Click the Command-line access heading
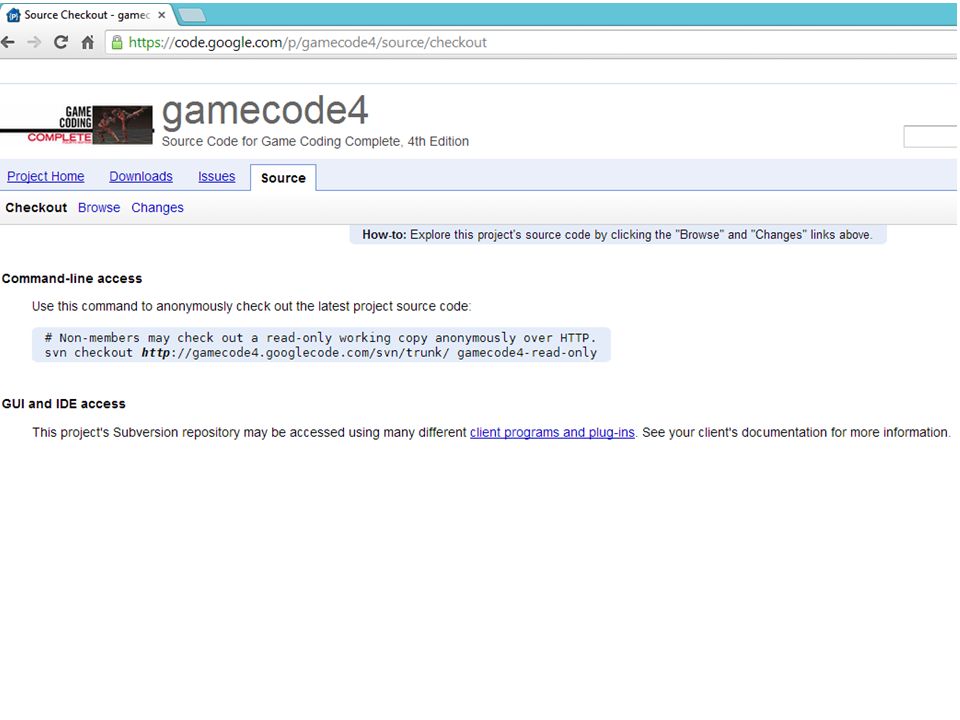 pyautogui.click(x=72, y=279)
